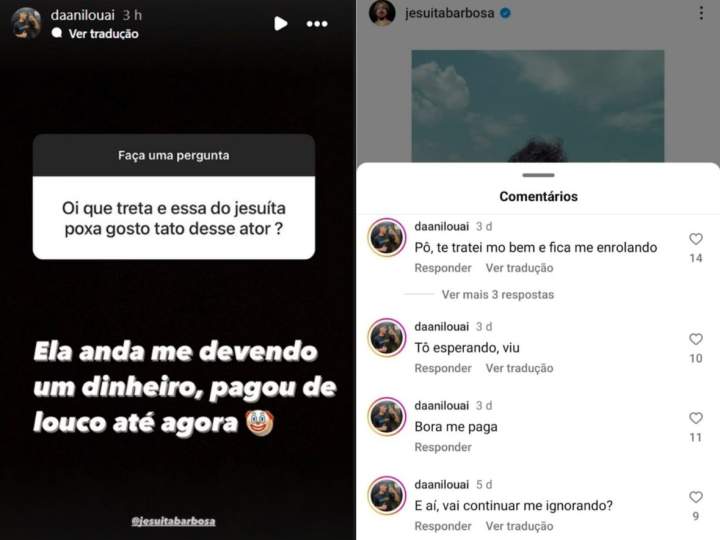The height and width of the screenshot is (540, 720).
Task: Open the story three-dot options menu
Action: pos(317,24)
